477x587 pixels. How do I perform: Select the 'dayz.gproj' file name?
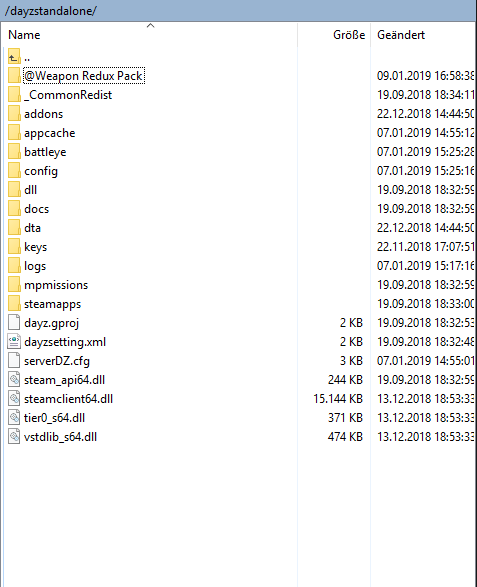click(x=51, y=323)
